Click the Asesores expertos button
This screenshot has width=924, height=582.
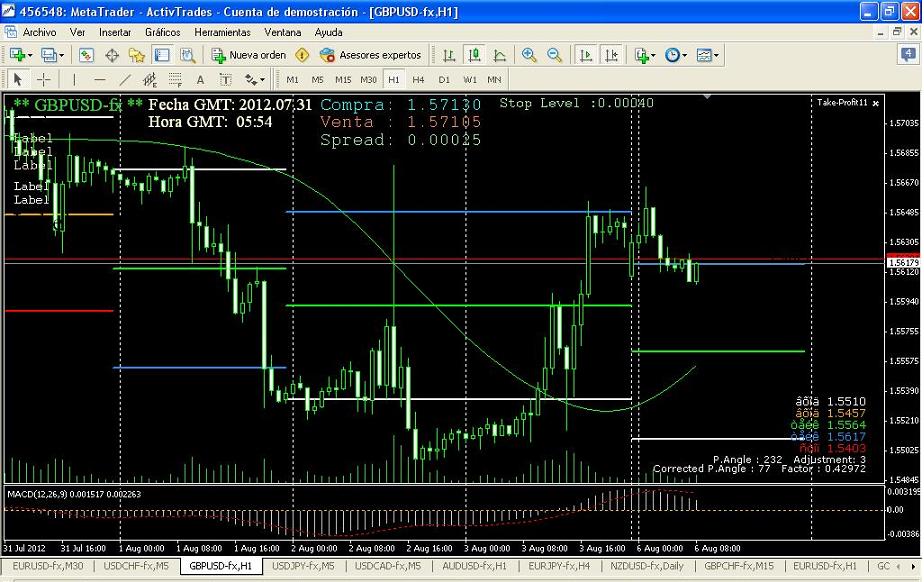[x=371, y=55]
